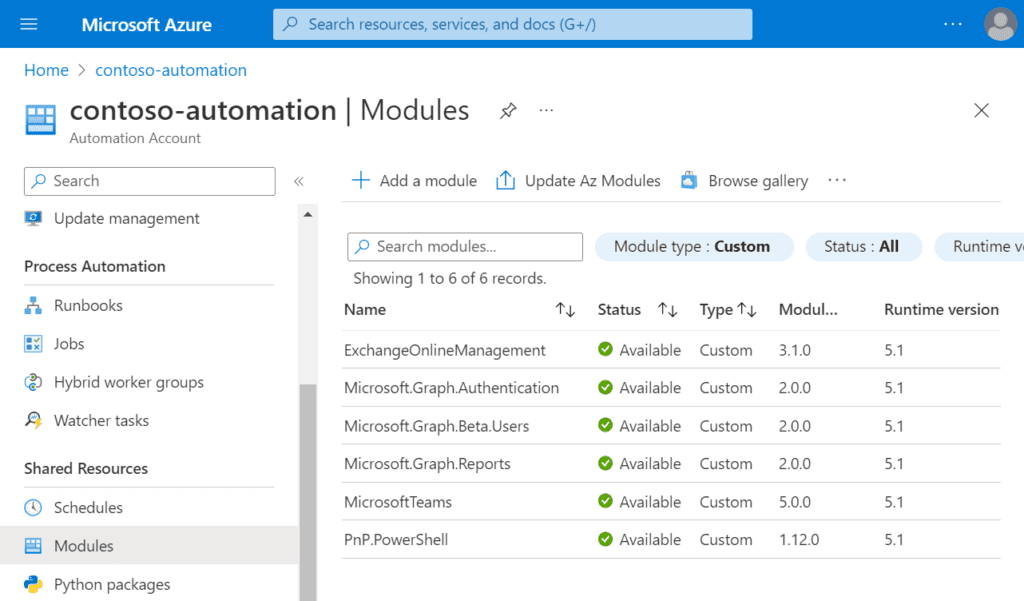This screenshot has height=601, width=1024.
Task: Open the Runtime version filter
Action: pos(990,246)
